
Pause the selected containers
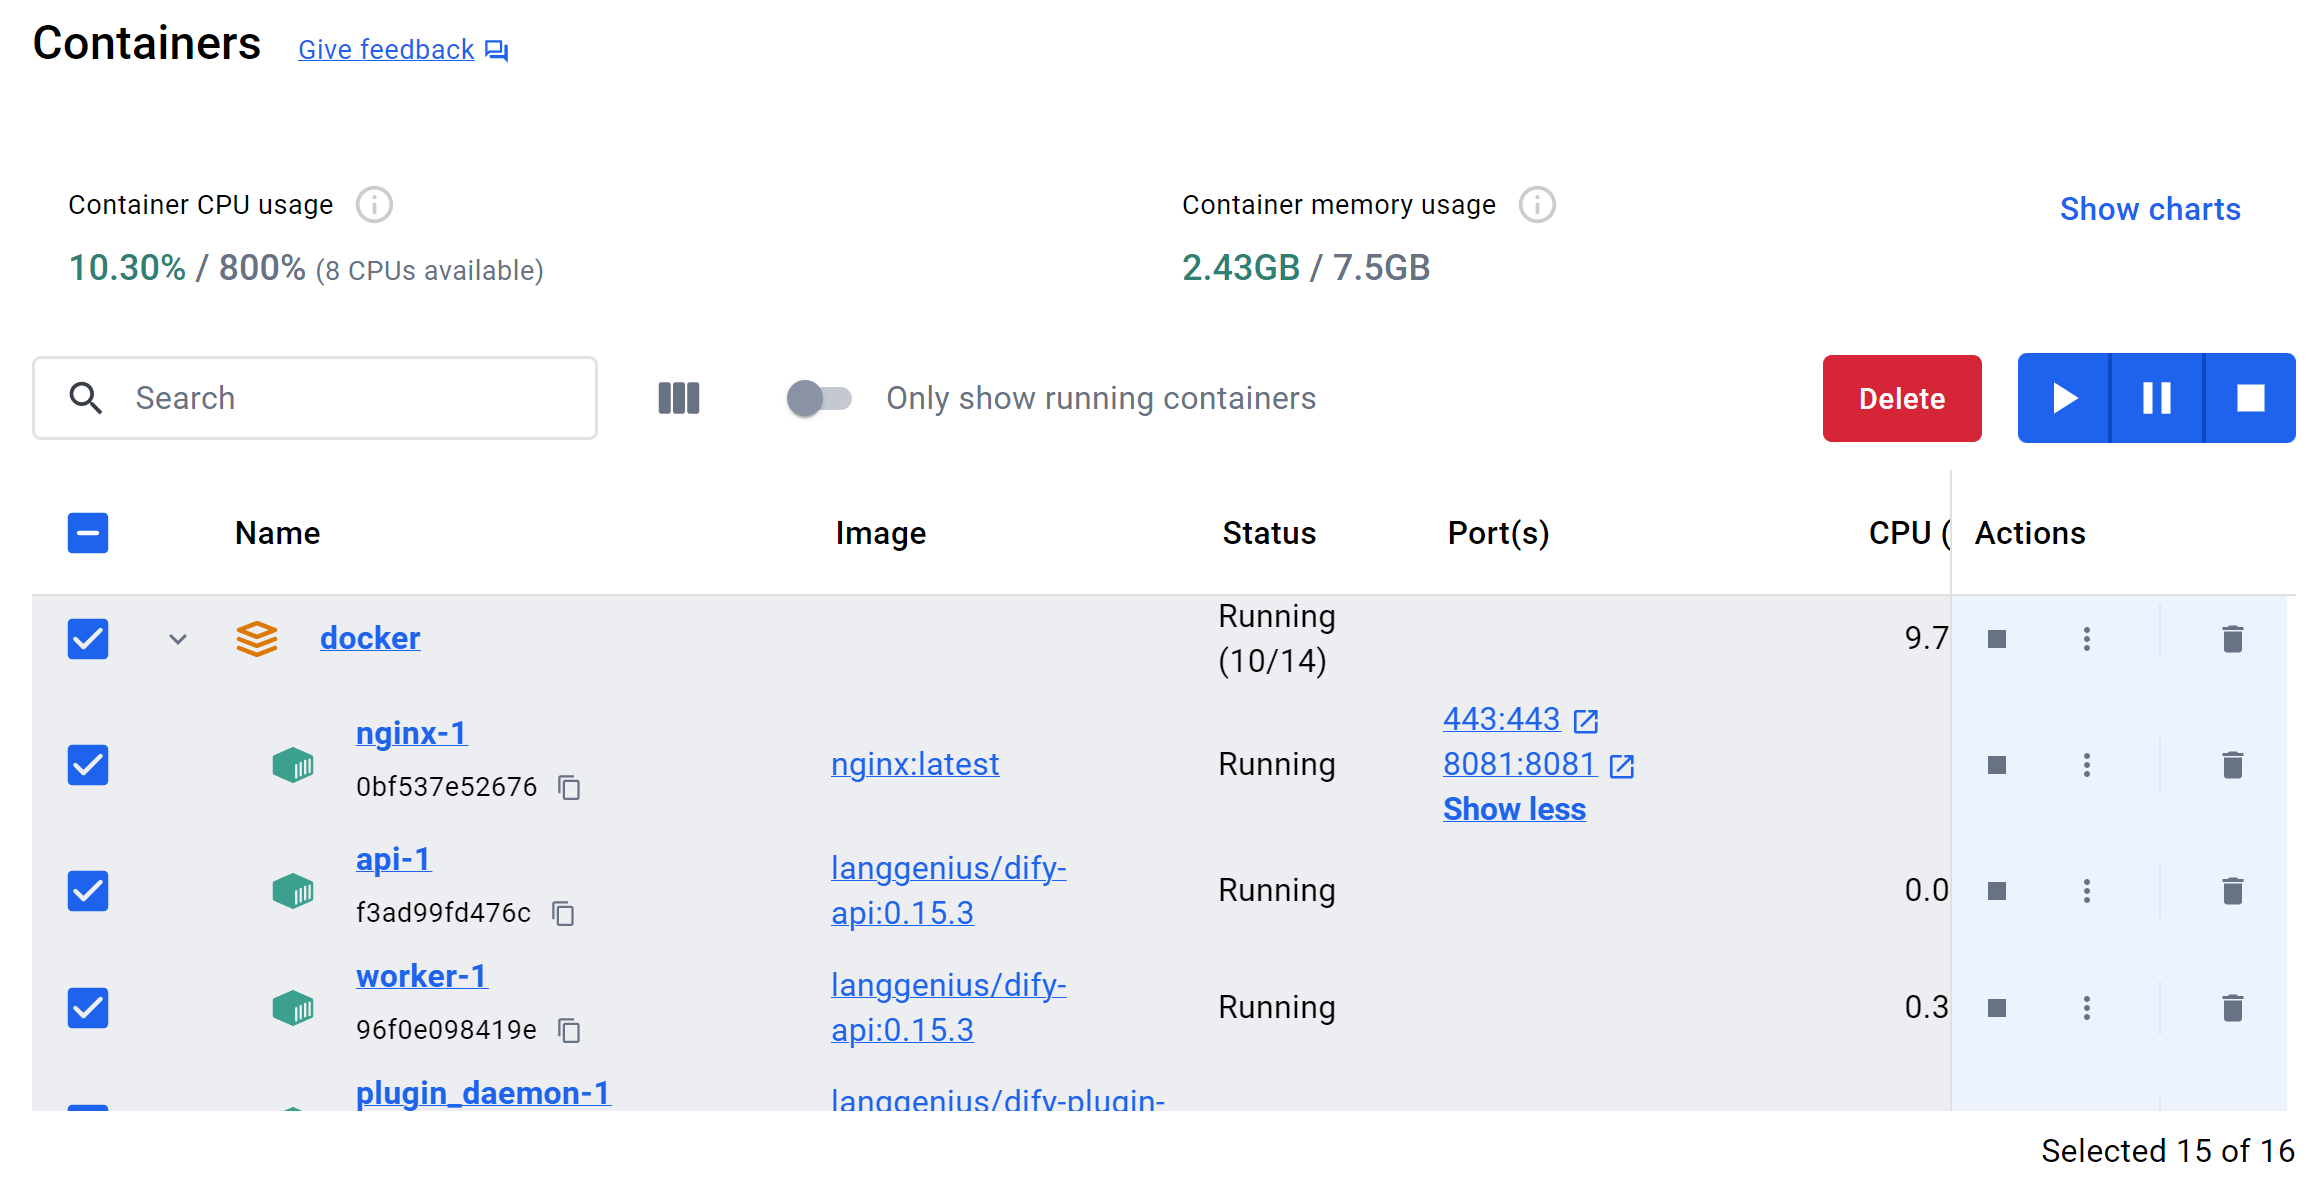tap(2157, 398)
